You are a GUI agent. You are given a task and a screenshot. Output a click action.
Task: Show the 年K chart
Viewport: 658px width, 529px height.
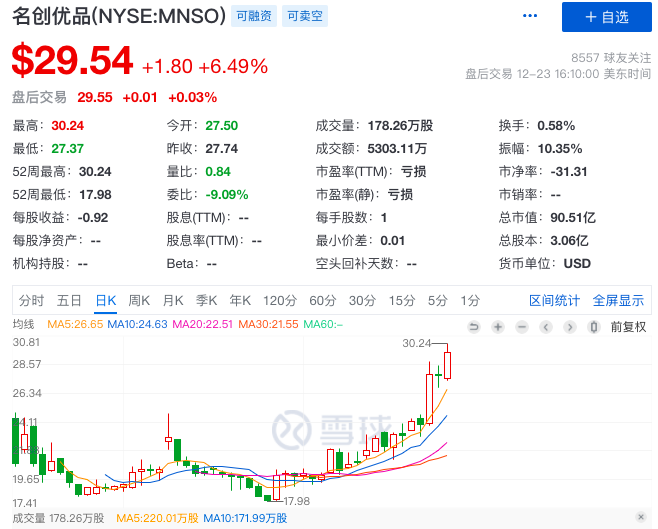pyautogui.click(x=240, y=300)
